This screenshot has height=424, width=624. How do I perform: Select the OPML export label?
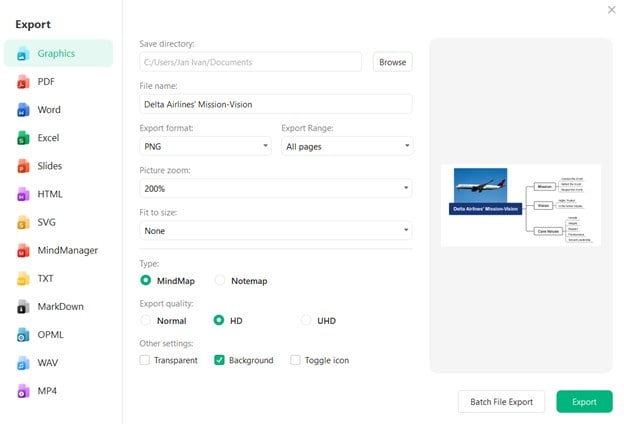(51, 335)
